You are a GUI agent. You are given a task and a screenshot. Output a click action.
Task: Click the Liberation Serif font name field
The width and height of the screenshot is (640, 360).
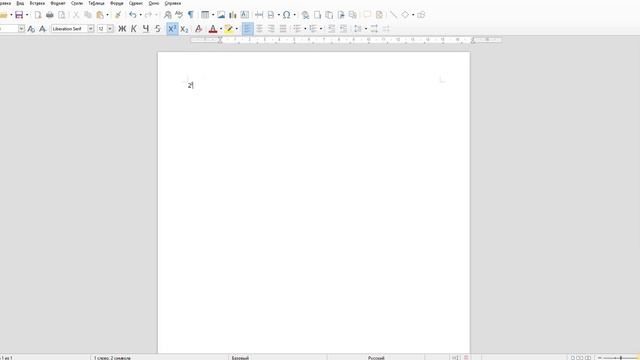click(69, 29)
